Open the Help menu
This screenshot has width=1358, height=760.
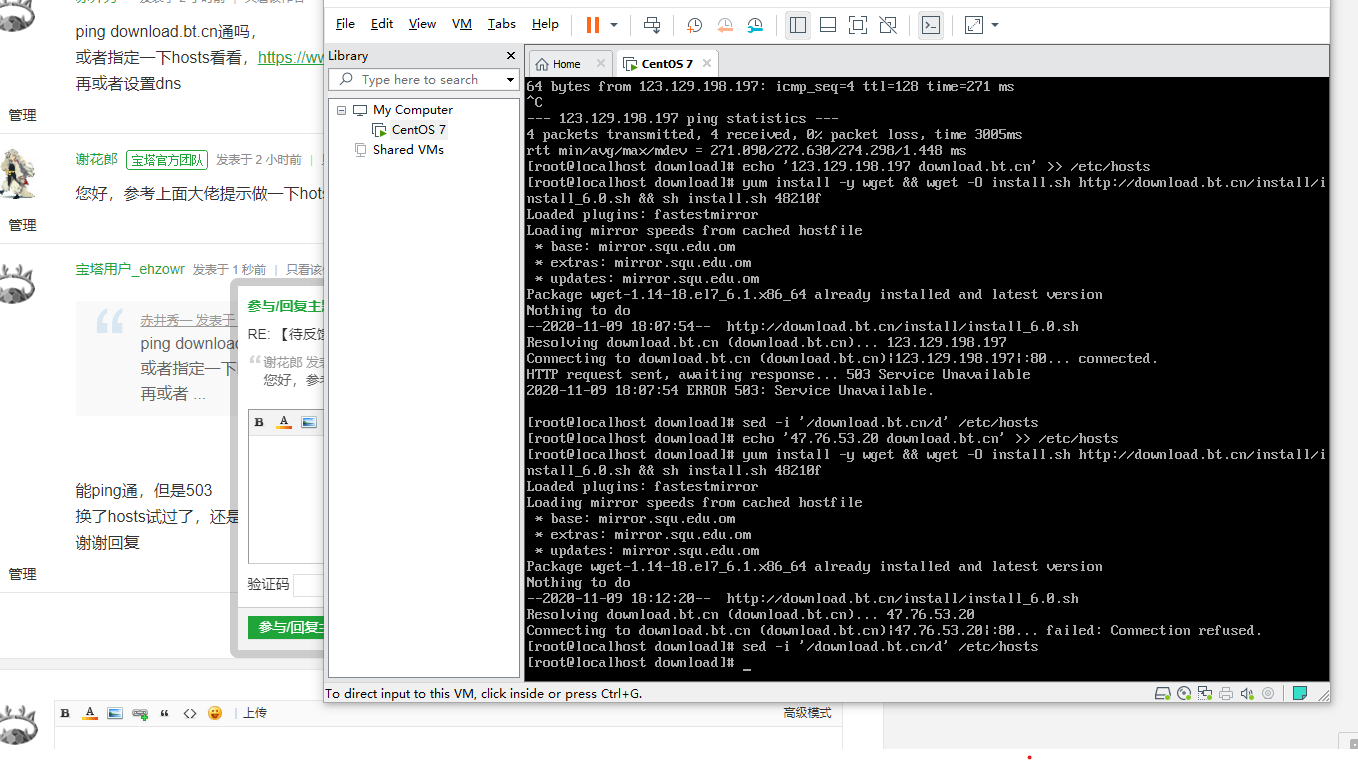coord(545,23)
